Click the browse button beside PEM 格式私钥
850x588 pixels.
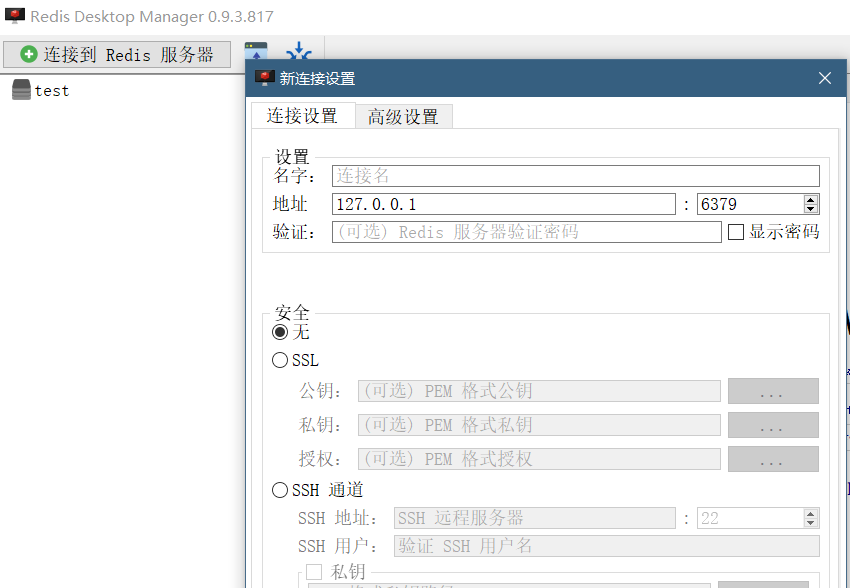(773, 425)
